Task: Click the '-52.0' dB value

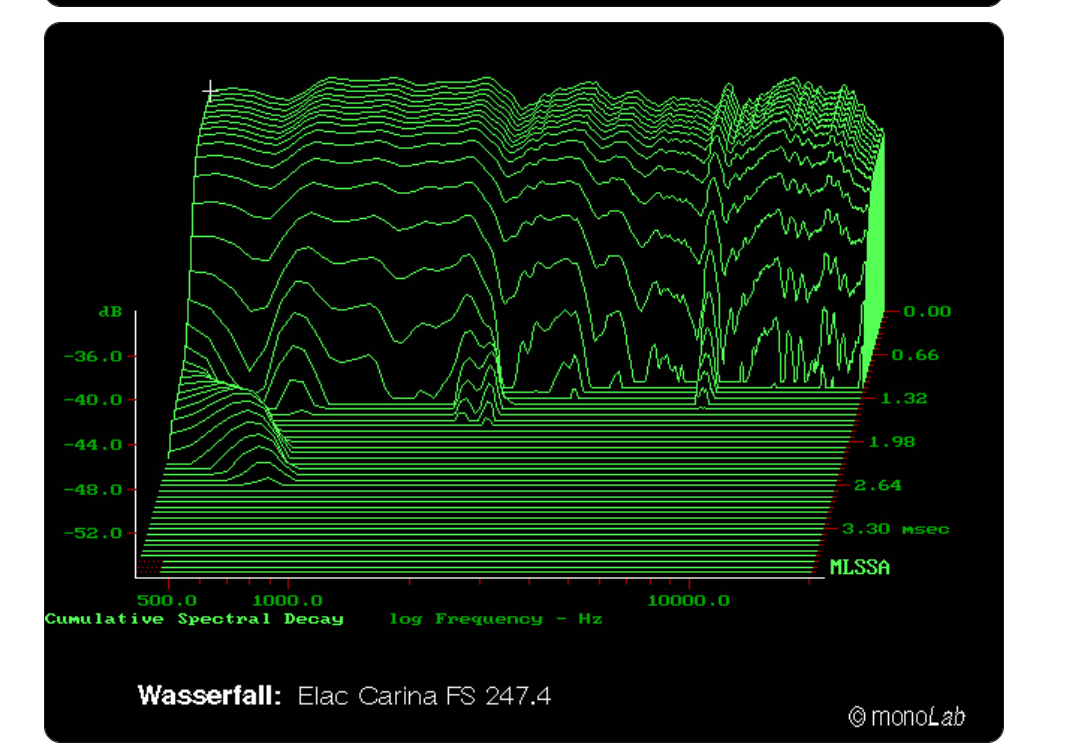Action: [93, 534]
